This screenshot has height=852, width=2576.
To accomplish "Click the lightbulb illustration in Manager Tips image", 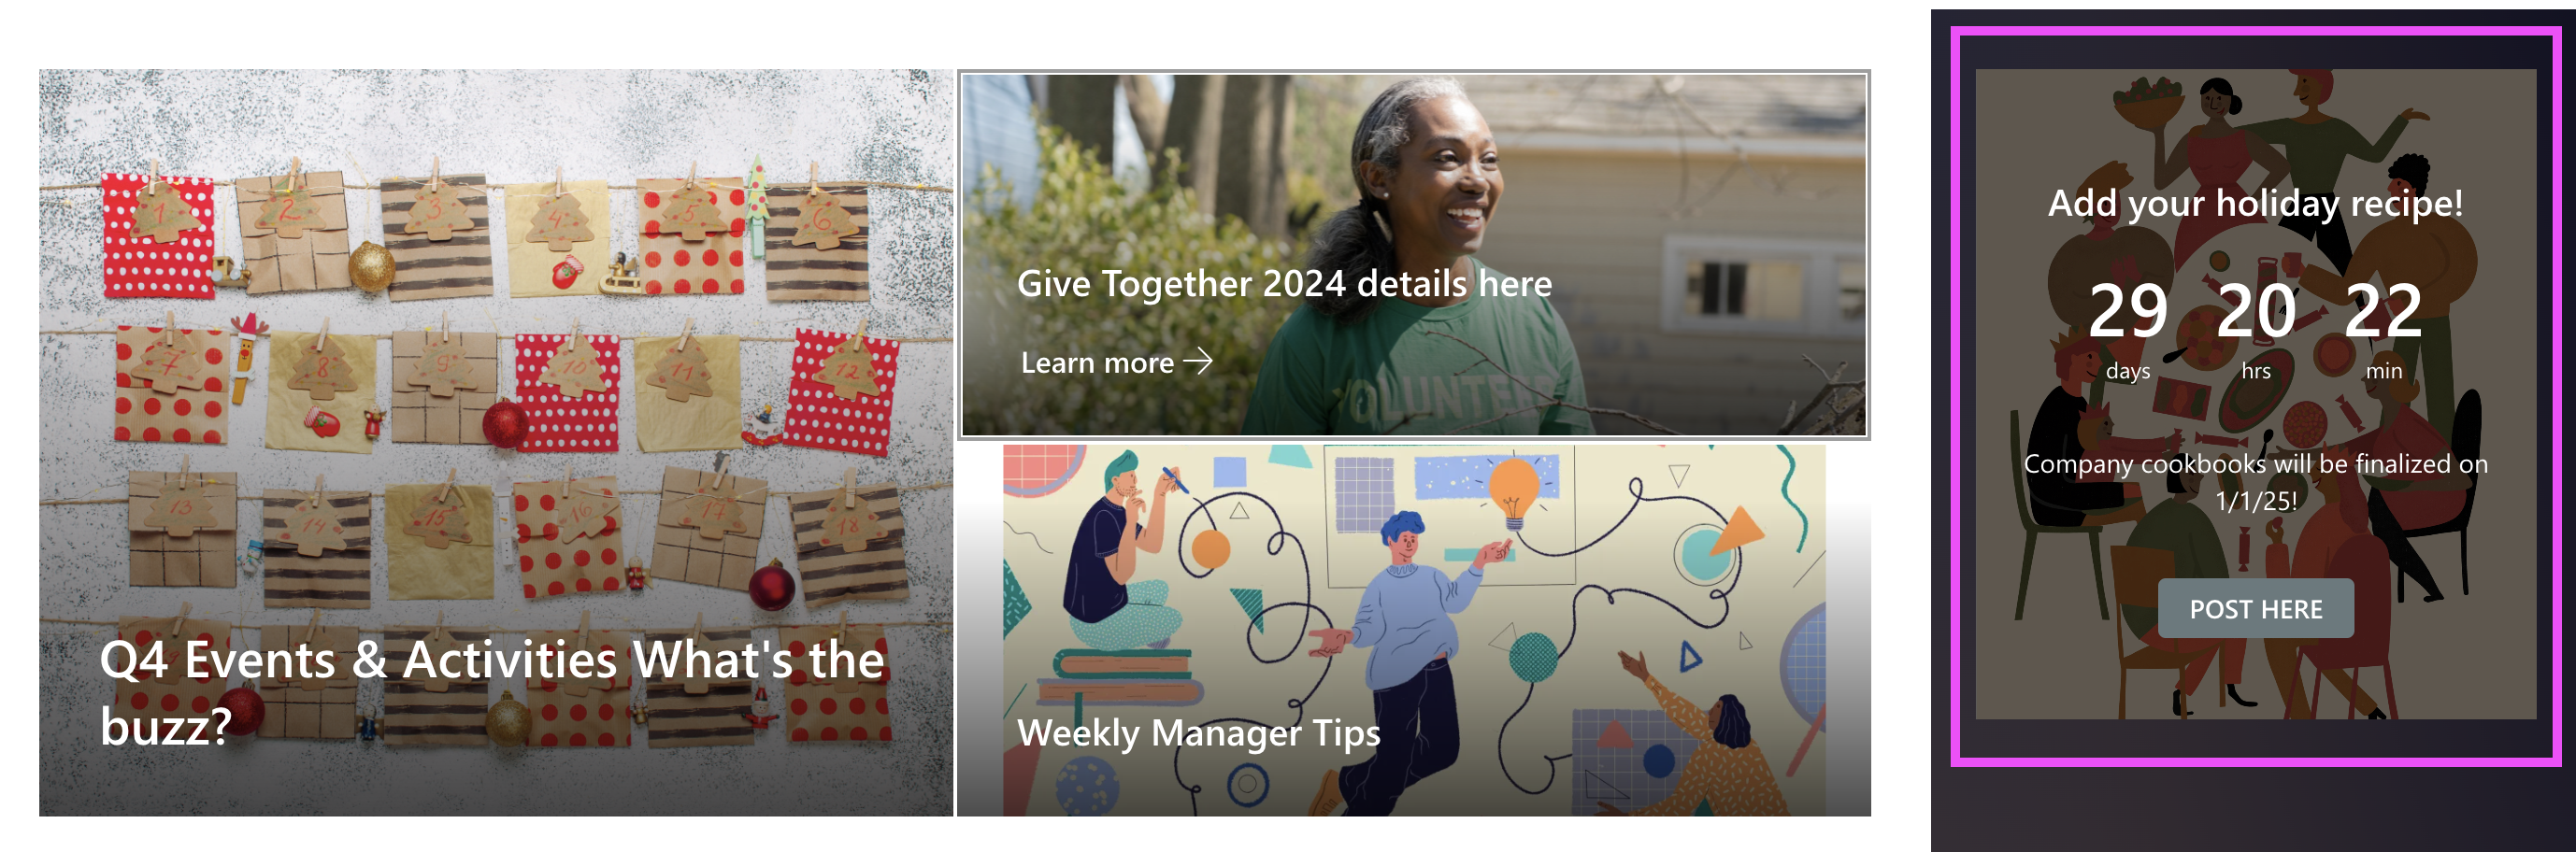I will coord(1513,491).
